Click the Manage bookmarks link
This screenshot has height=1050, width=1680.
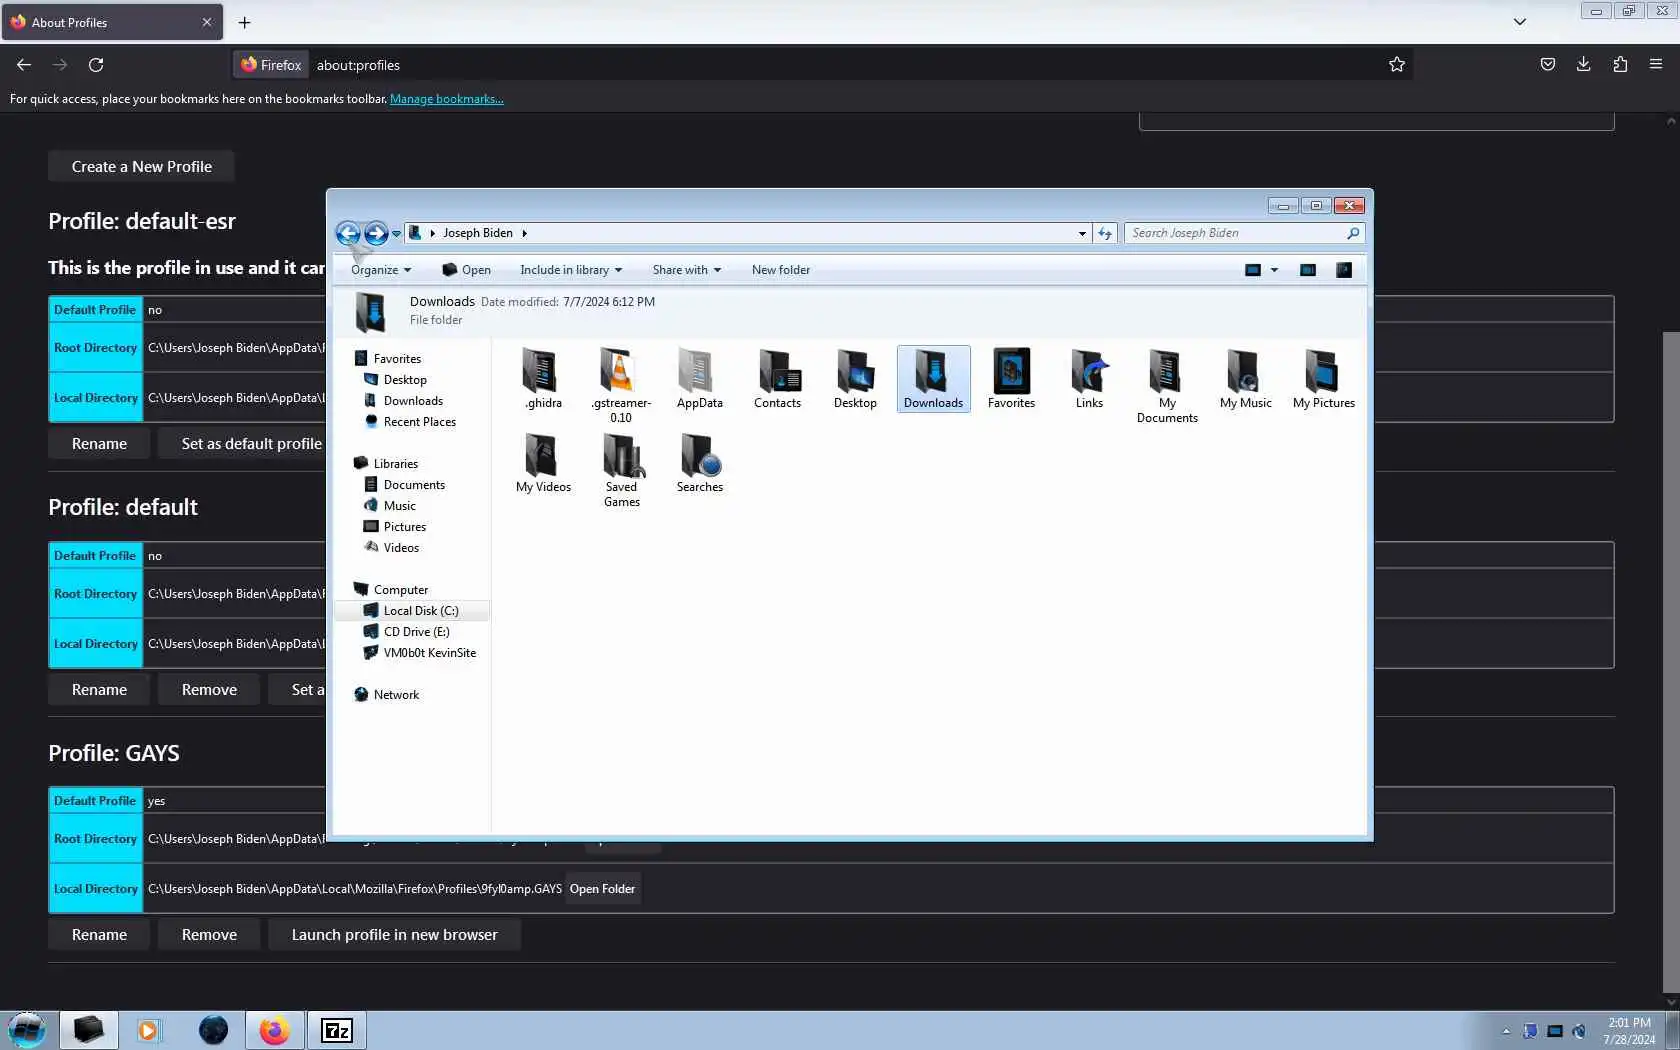coord(446,99)
